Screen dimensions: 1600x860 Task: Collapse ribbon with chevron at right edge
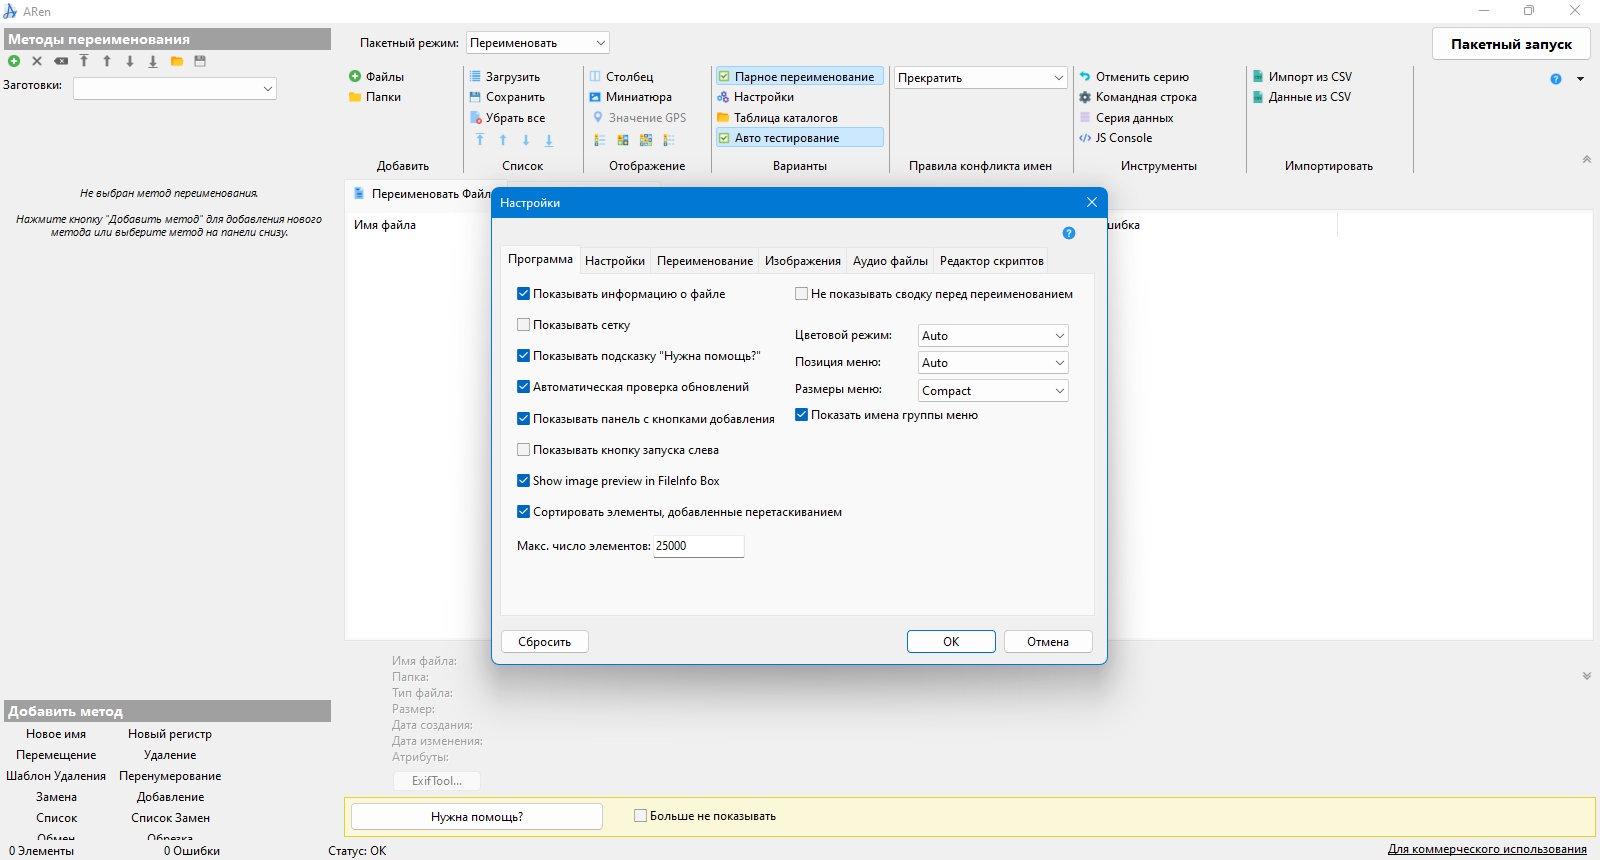point(1586,160)
